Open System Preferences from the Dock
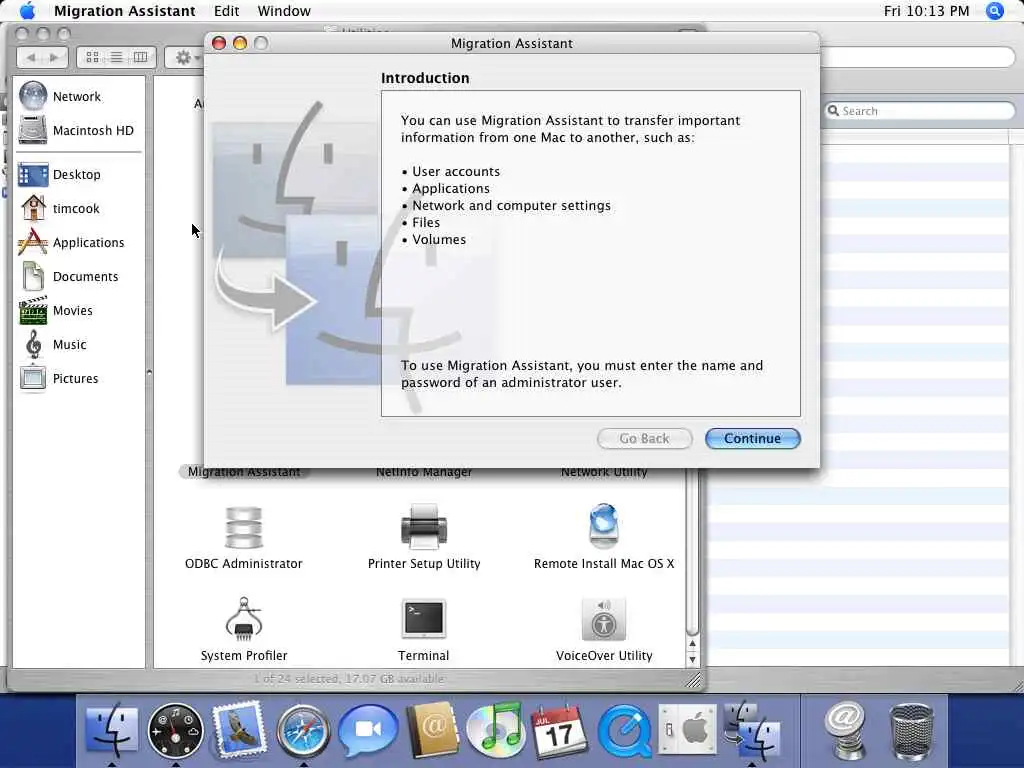The width and height of the screenshot is (1024, 768). coord(687,730)
